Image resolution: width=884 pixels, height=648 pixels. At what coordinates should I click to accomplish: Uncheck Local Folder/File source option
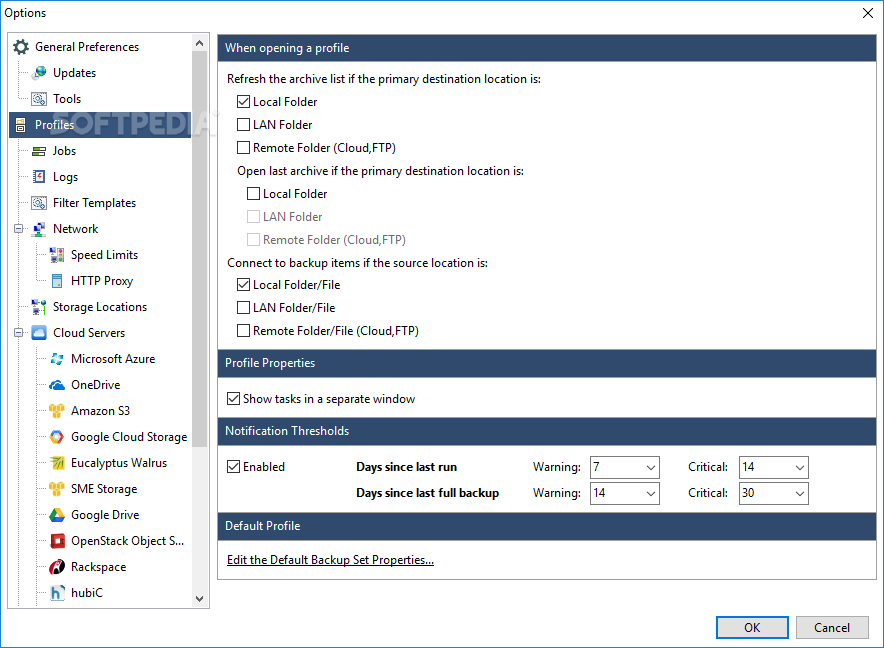coord(244,285)
